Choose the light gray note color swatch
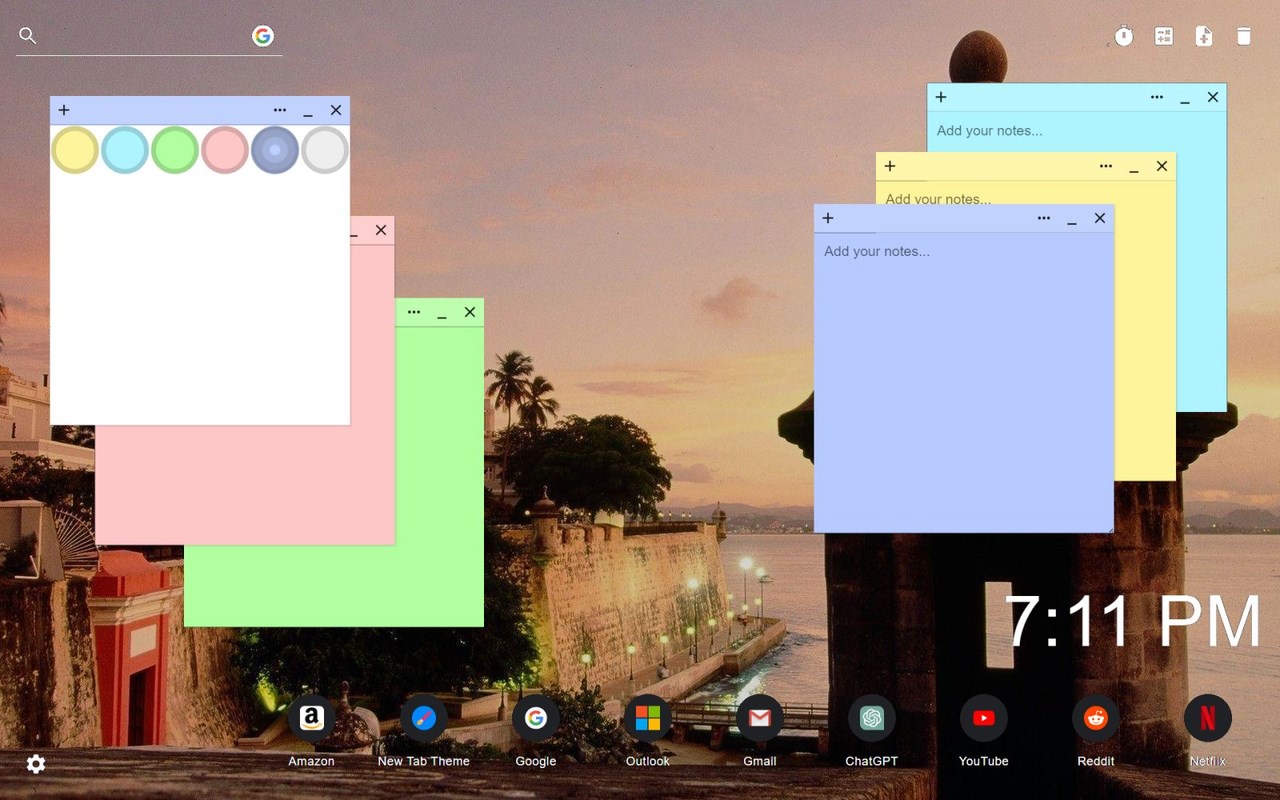The image size is (1280, 800). [325, 150]
